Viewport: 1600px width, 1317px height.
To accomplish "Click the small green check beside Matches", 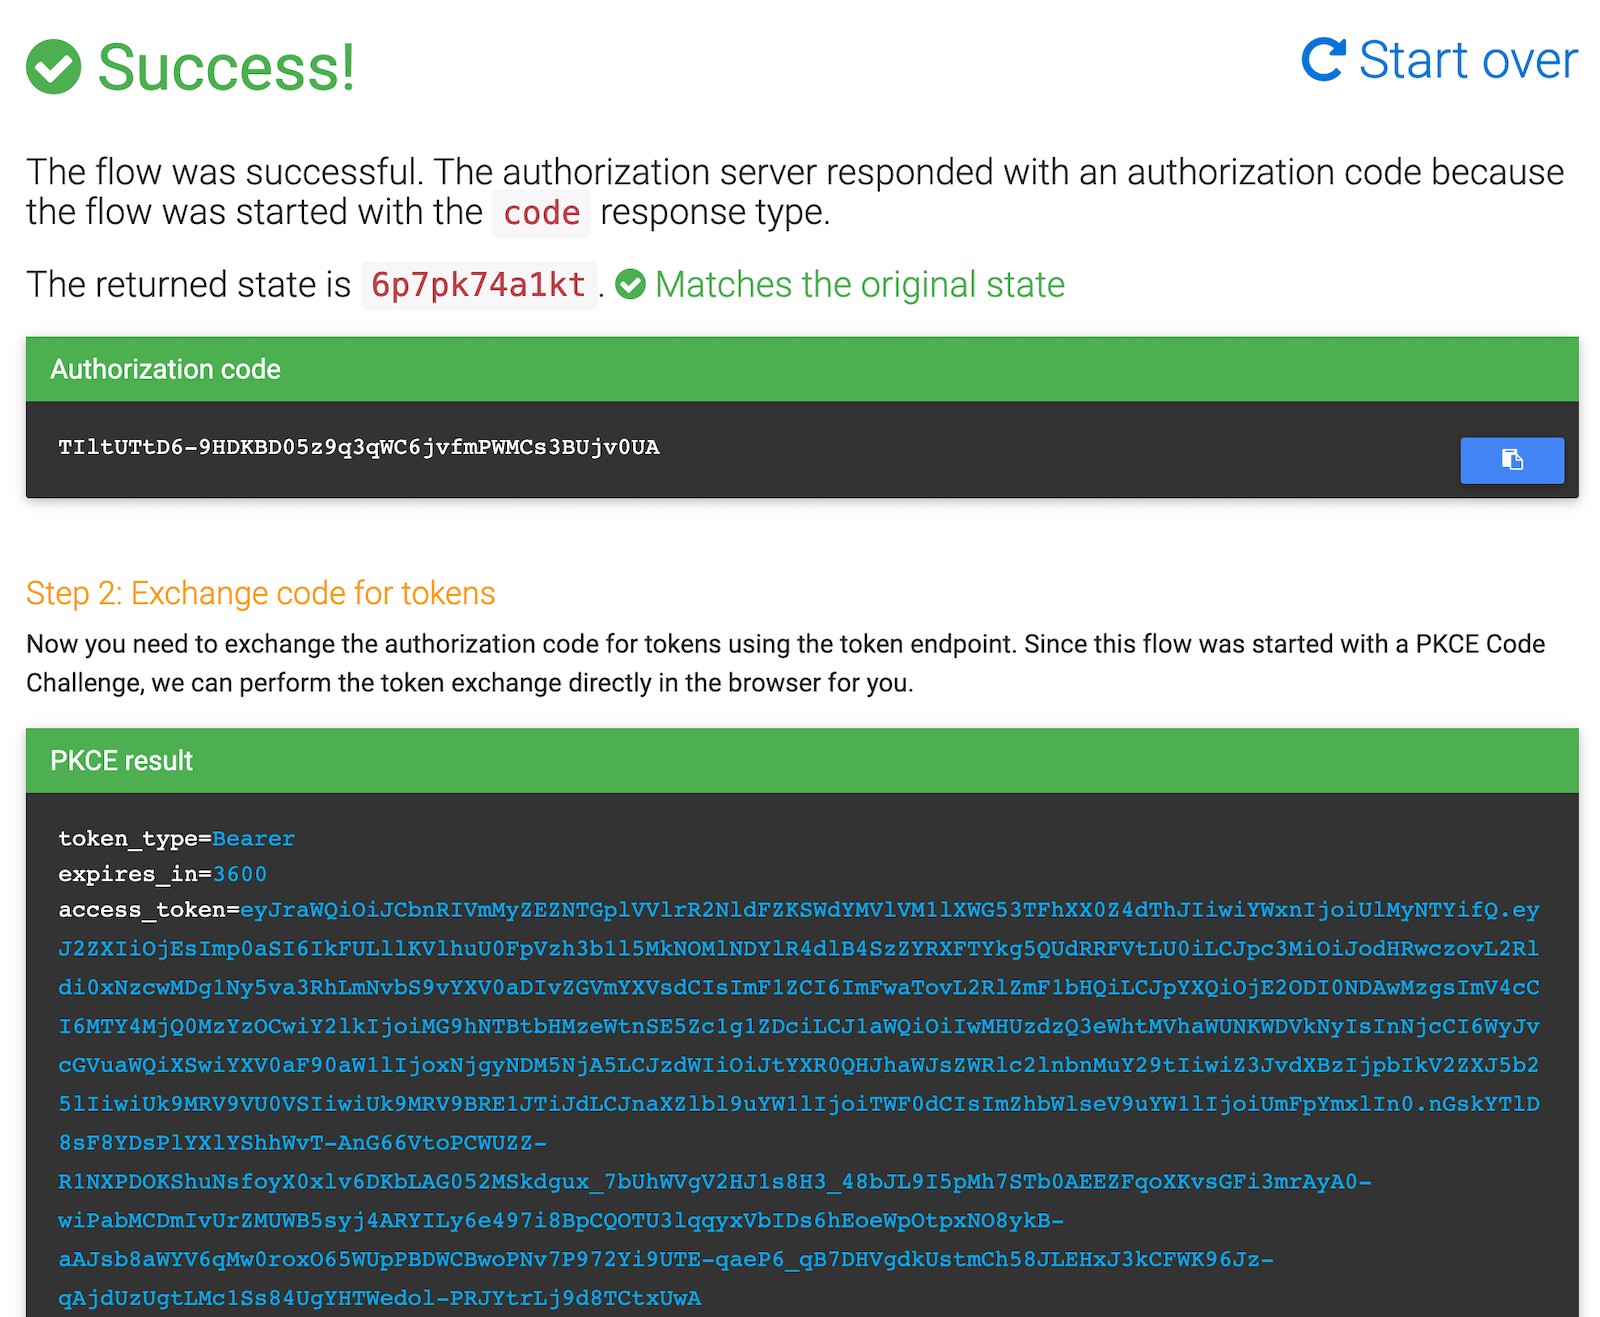I will pyautogui.click(x=630, y=285).
